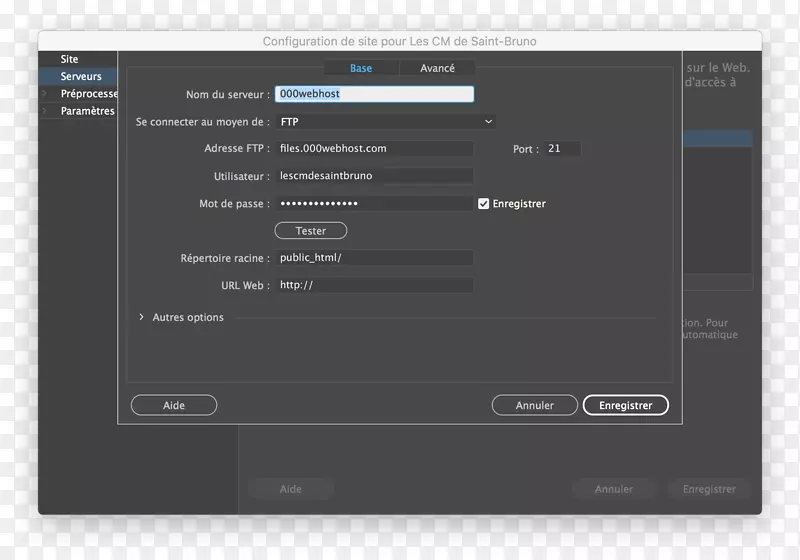Click the Adresse FTP field
Screen dimensions: 800x560
click(374, 148)
